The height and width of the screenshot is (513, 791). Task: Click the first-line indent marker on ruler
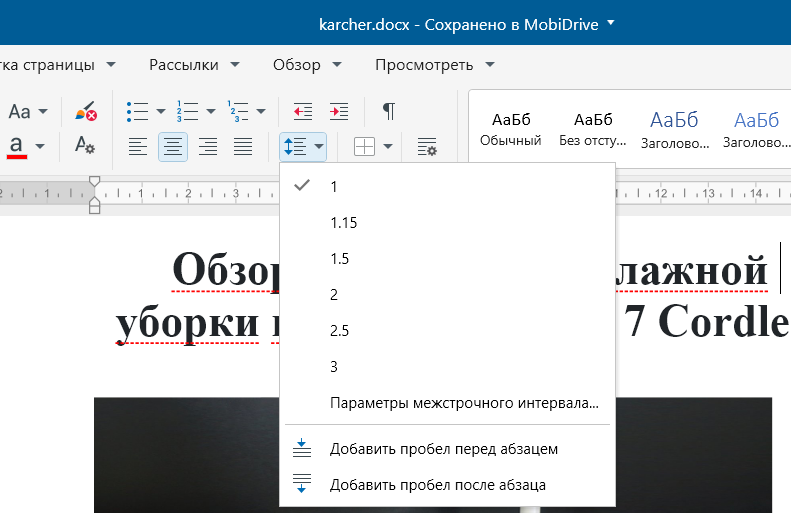pyautogui.click(x=94, y=181)
